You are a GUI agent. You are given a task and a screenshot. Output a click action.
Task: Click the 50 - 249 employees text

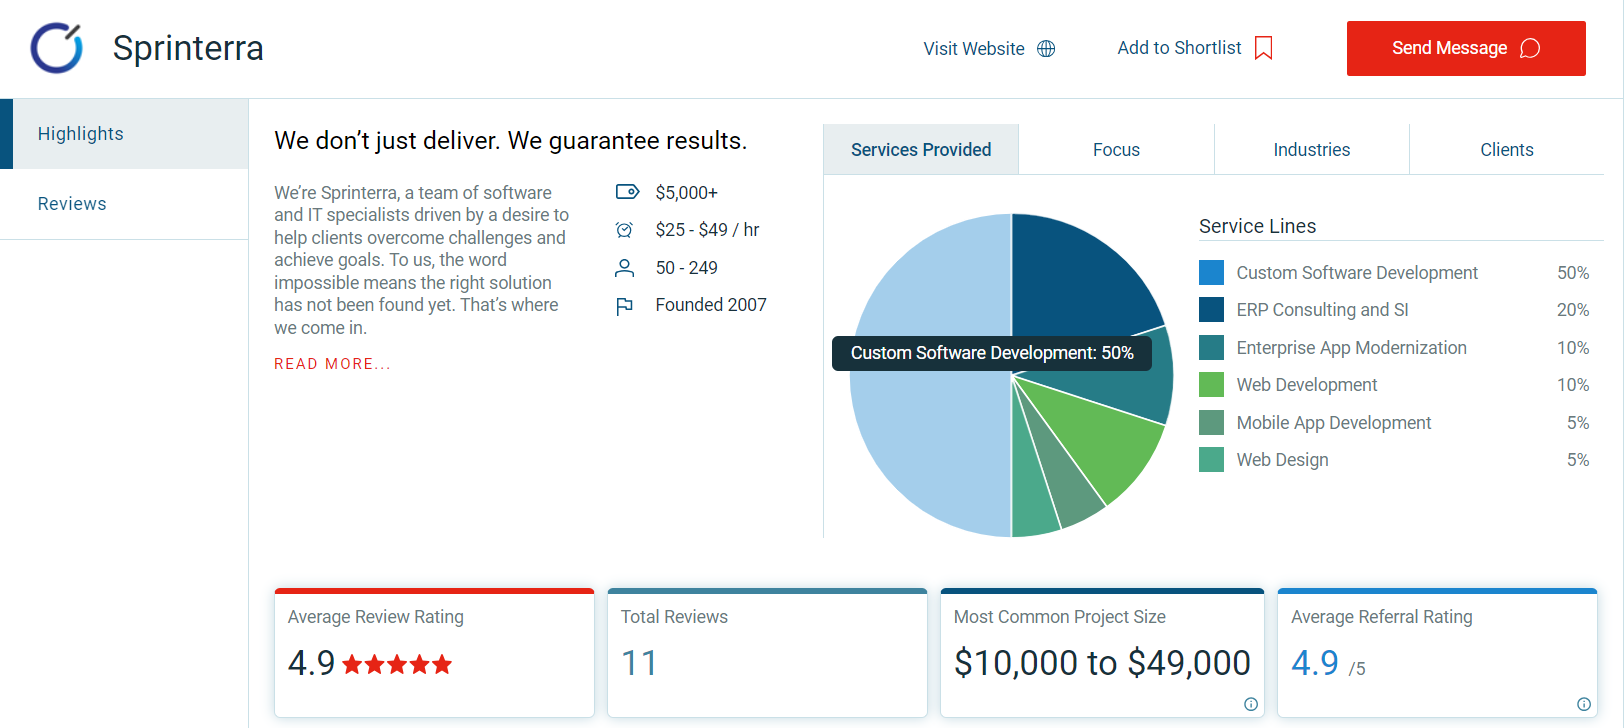[686, 268]
